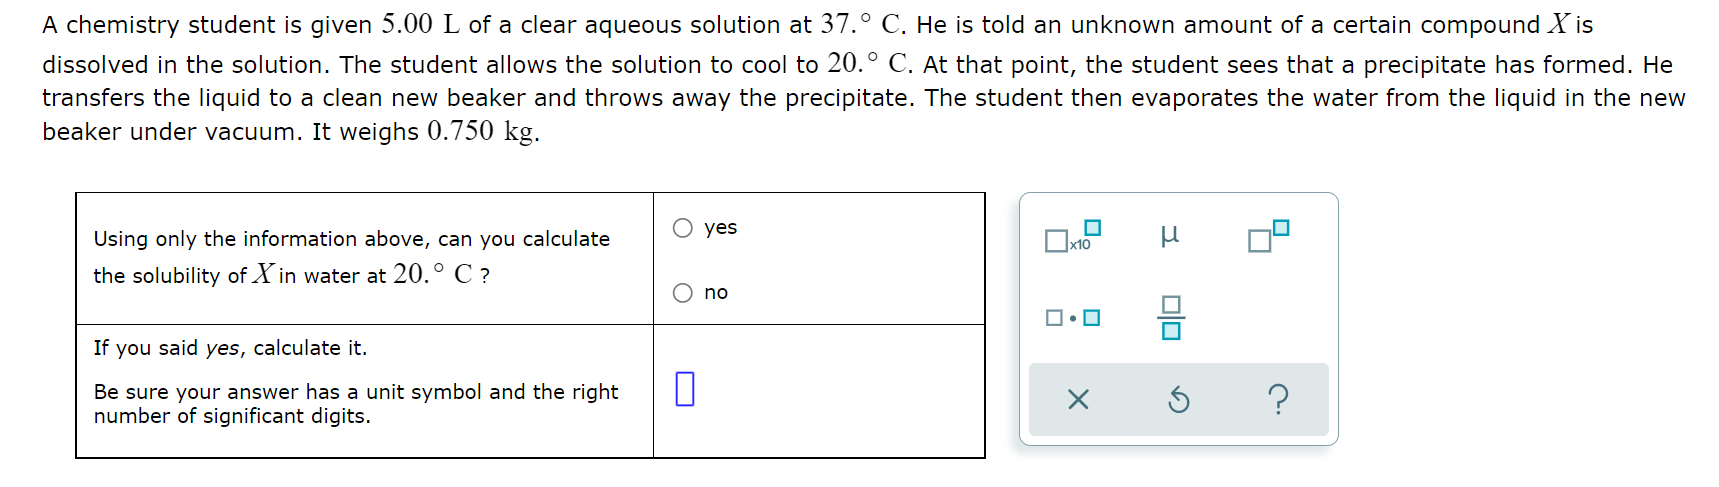1719x487 pixels.
Task: Click the blue answer input box
Action: 685,388
